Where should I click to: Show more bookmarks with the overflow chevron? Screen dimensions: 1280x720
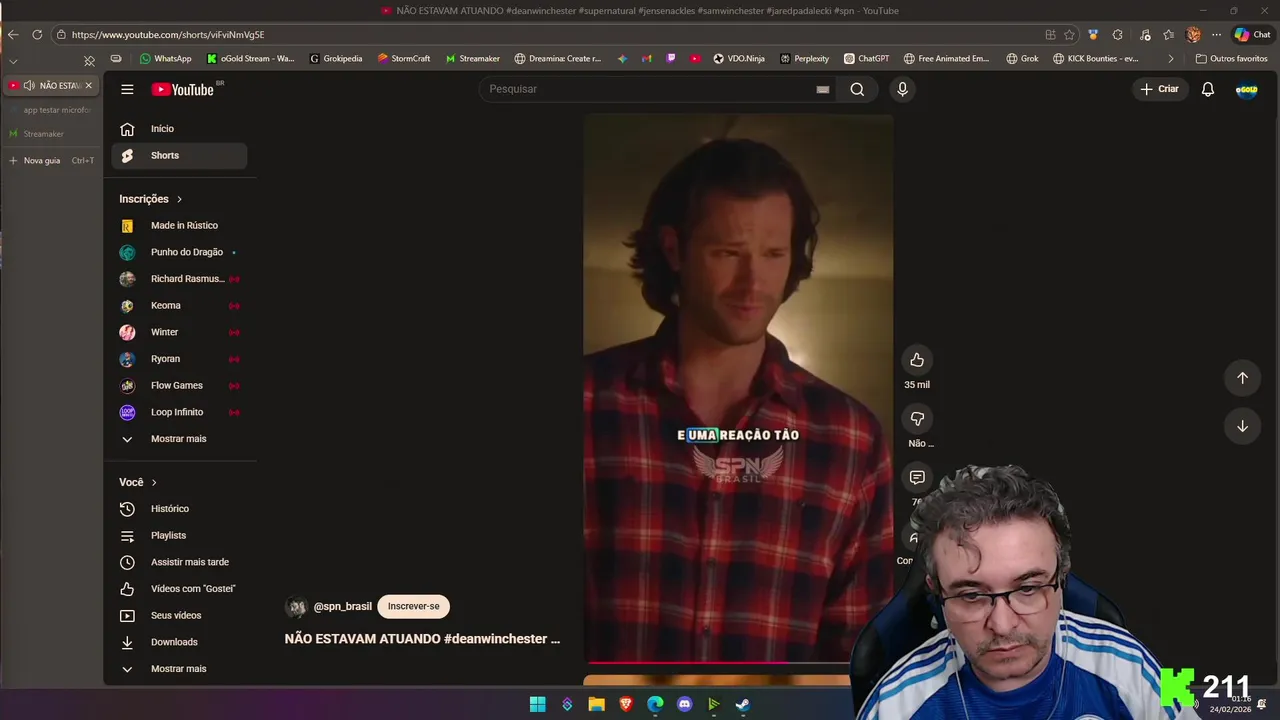pyautogui.click(x=1171, y=58)
